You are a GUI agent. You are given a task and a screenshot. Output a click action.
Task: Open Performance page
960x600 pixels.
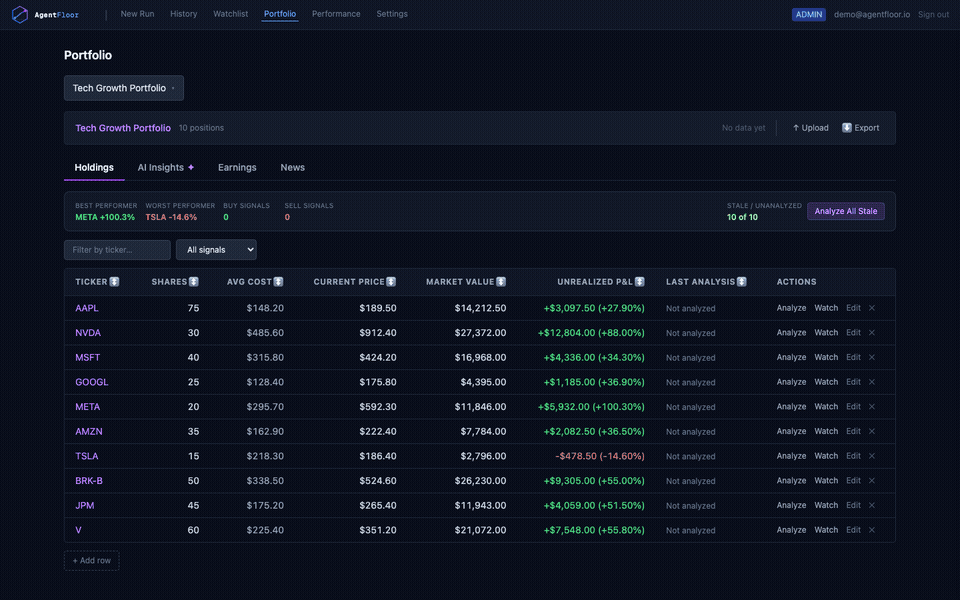click(336, 13)
